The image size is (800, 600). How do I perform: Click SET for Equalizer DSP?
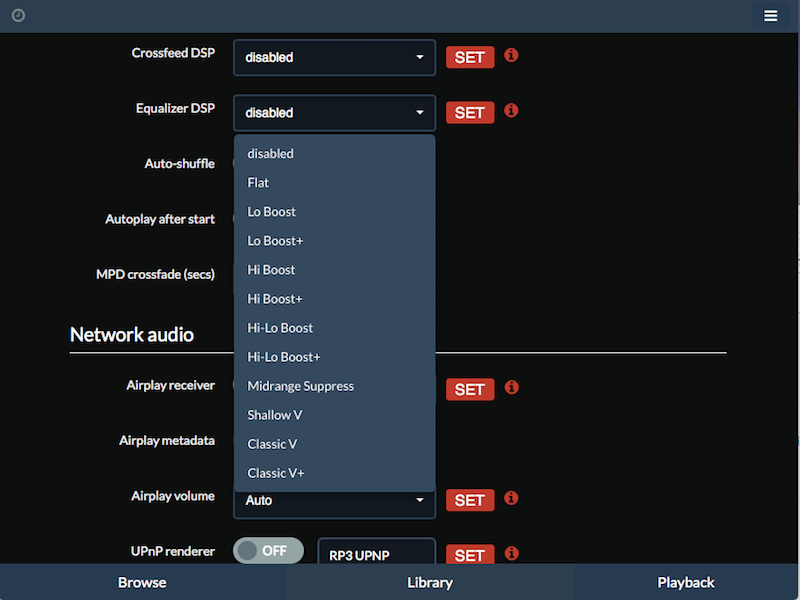click(470, 113)
